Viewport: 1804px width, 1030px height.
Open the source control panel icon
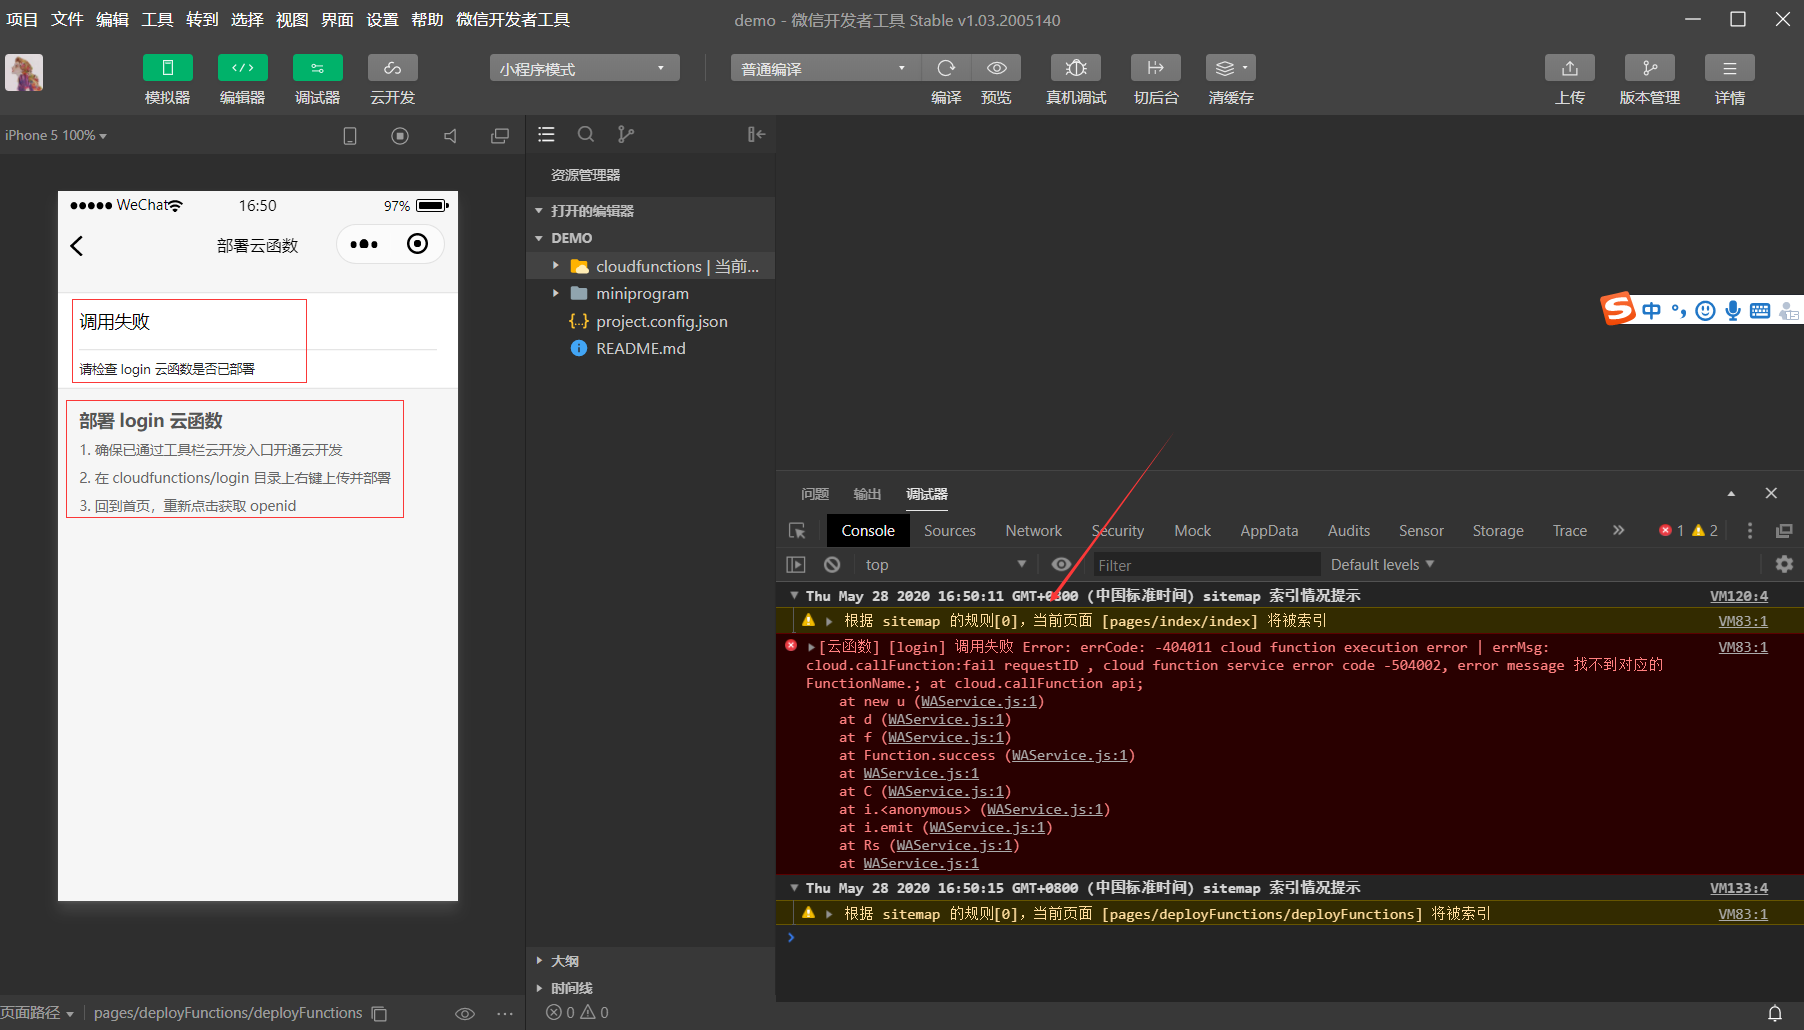point(626,134)
